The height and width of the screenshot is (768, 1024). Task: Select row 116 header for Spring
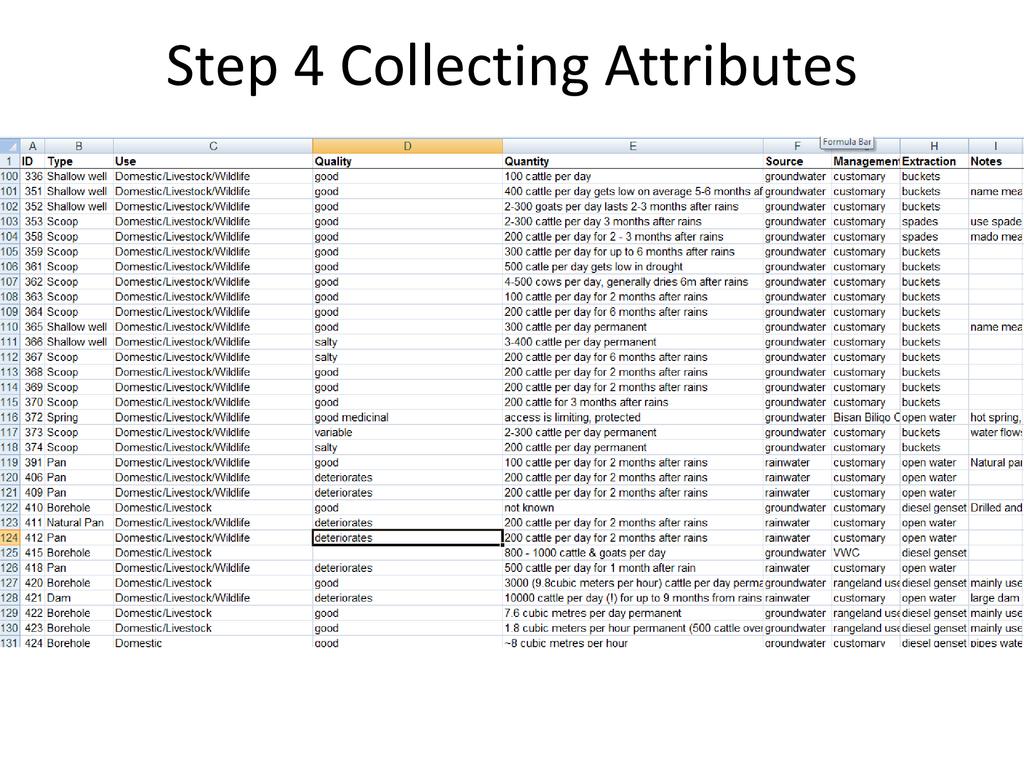(x=10, y=418)
